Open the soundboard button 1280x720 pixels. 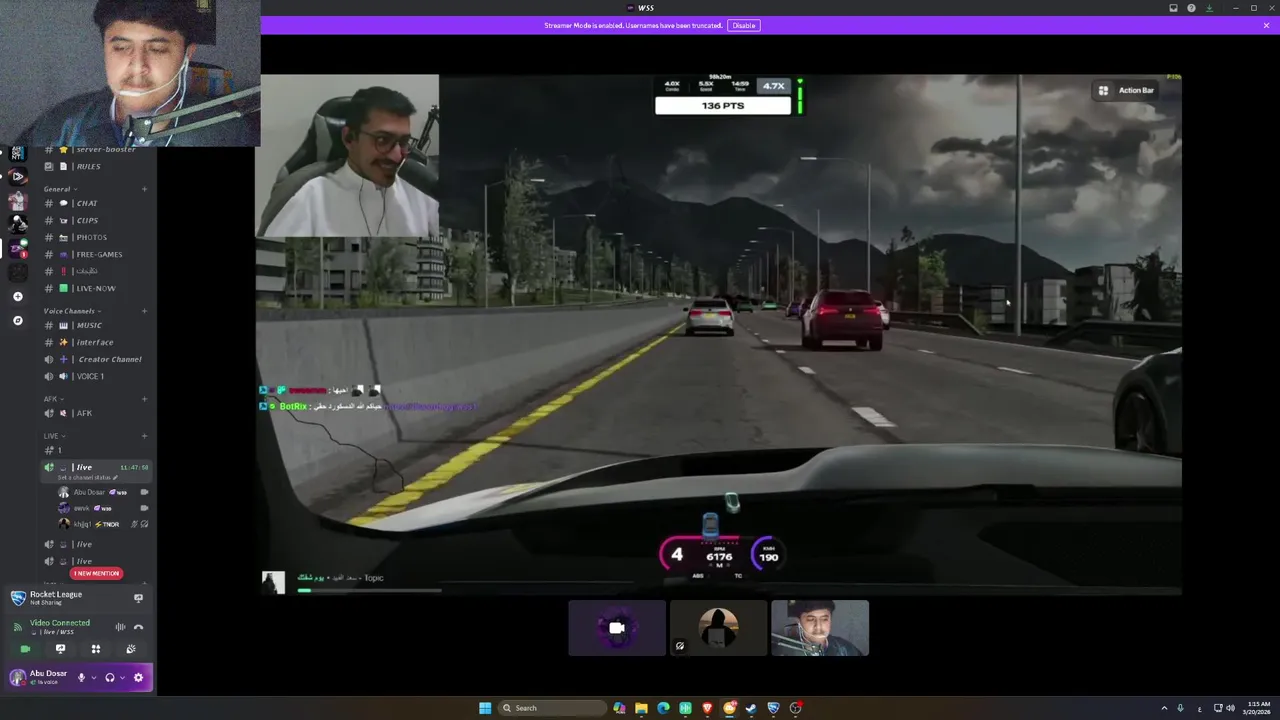(x=130, y=649)
